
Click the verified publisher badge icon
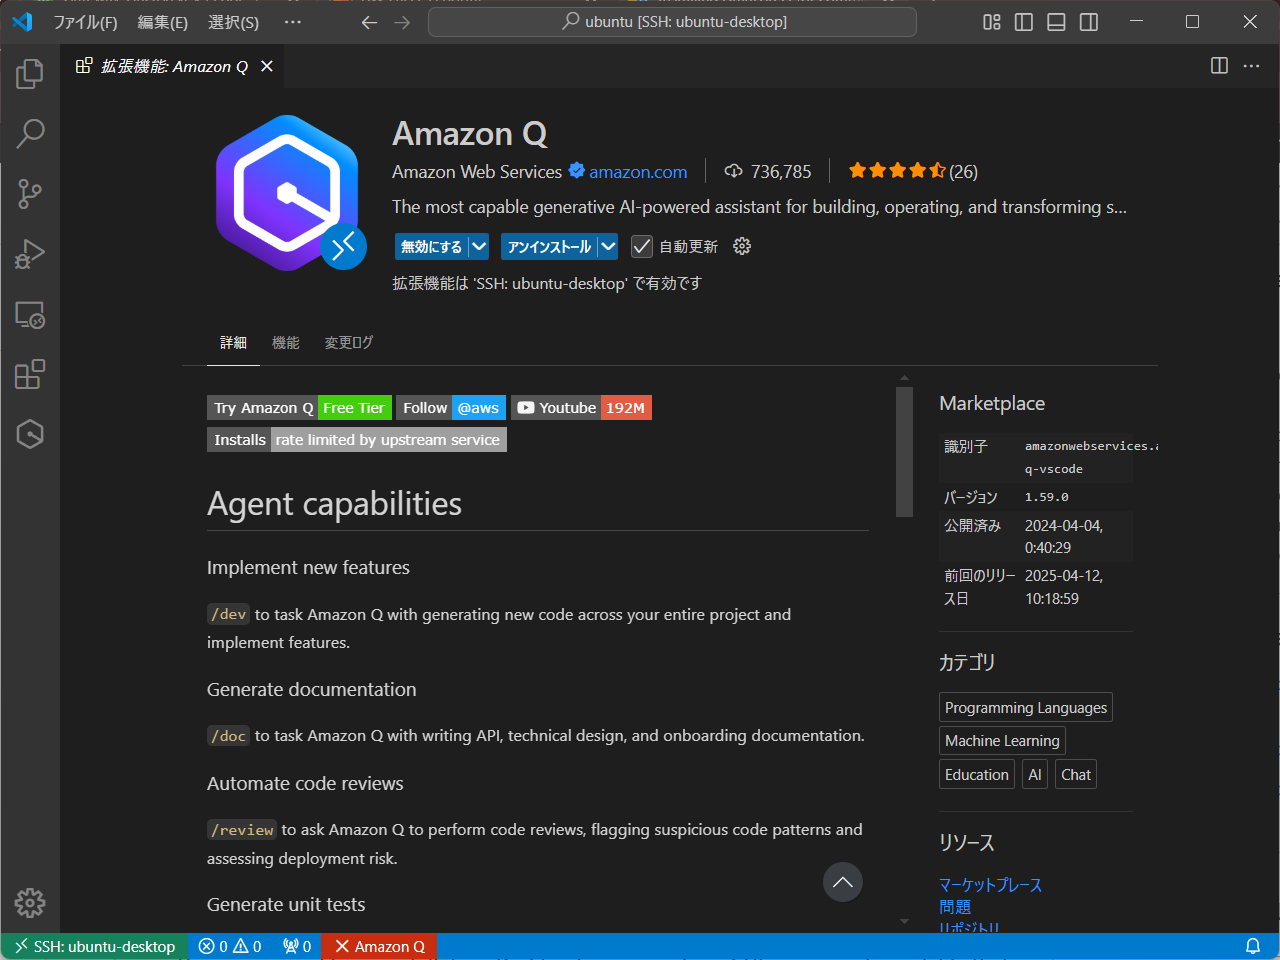(x=577, y=171)
